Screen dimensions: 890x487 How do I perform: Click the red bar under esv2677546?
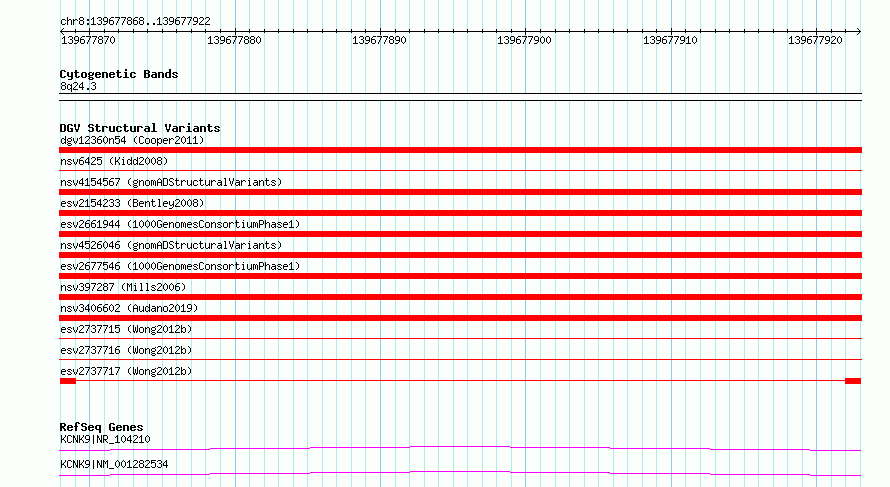click(460, 276)
